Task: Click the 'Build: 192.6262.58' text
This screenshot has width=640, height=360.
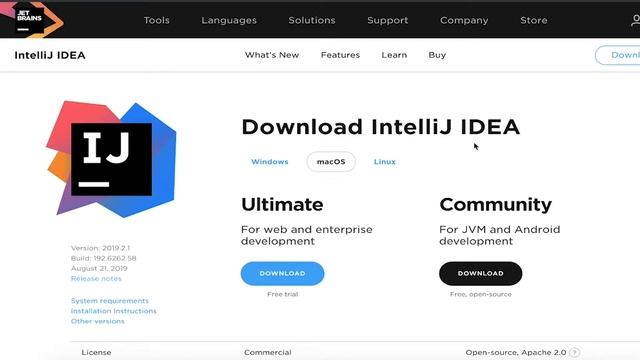Action: pyautogui.click(x=103, y=258)
